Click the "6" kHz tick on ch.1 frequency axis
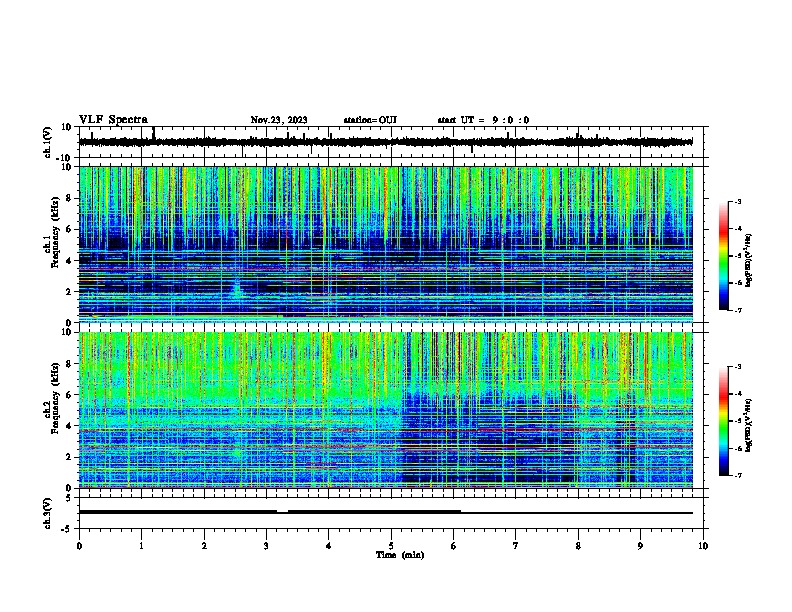 pos(71,229)
